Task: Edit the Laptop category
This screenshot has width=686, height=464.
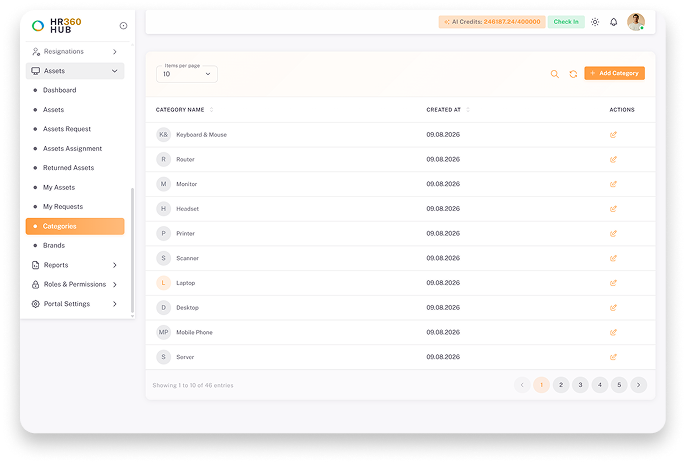Action: click(x=613, y=283)
